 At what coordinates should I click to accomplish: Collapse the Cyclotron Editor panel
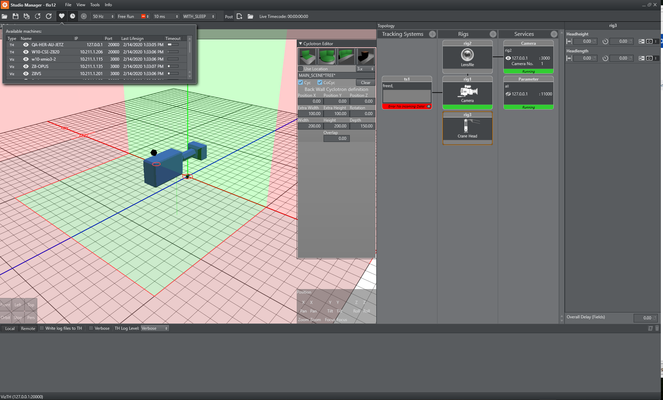click(301, 43)
